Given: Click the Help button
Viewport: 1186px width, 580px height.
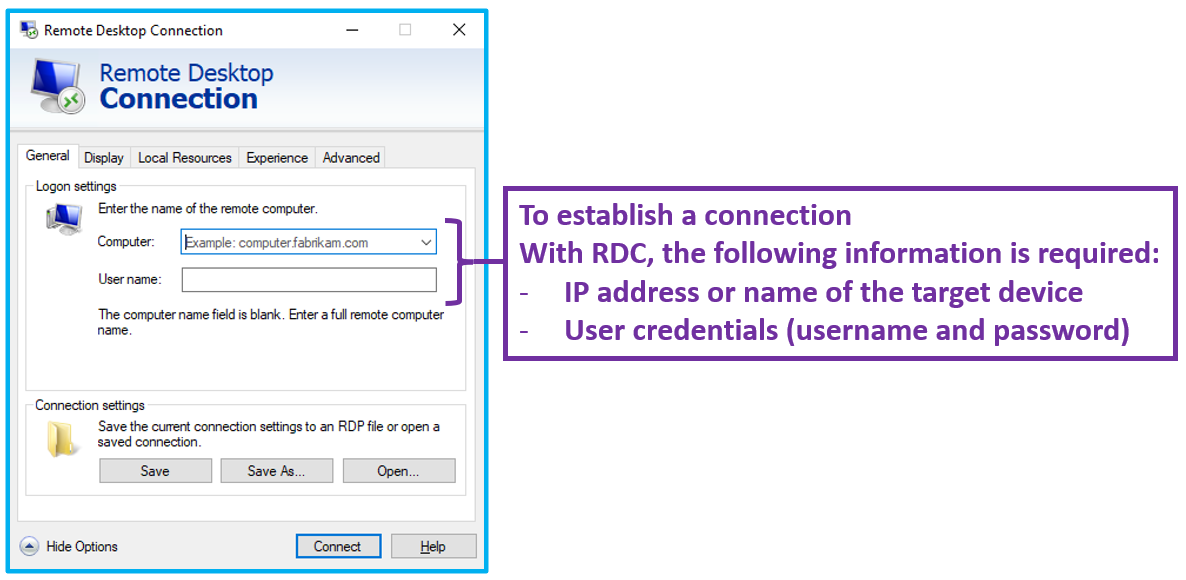Looking at the screenshot, I should coord(433,546).
